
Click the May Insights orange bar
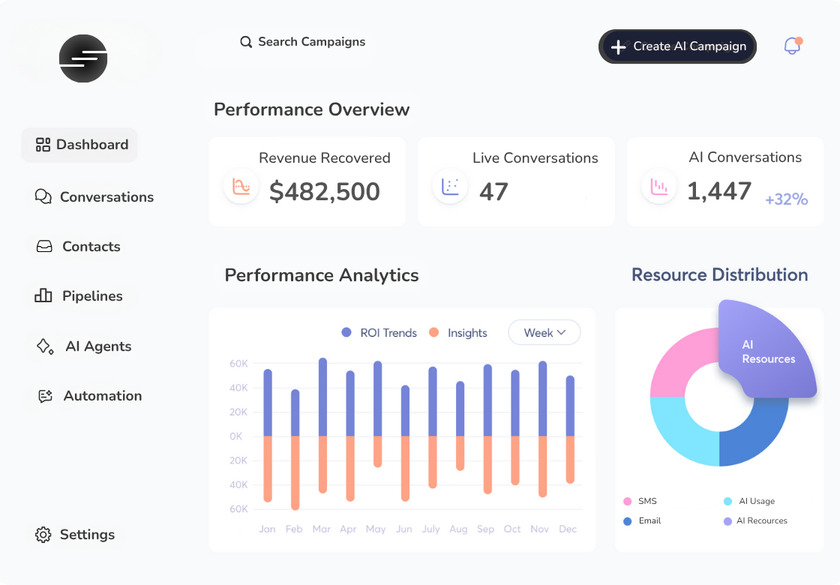(378, 452)
